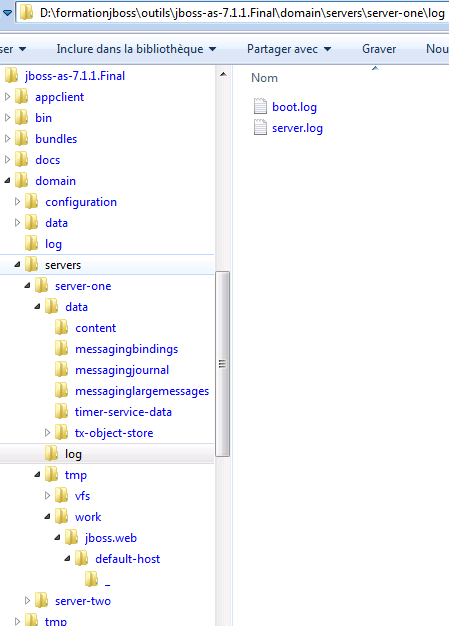
Task: Collapse the servers tree node
Action: click(x=17, y=265)
